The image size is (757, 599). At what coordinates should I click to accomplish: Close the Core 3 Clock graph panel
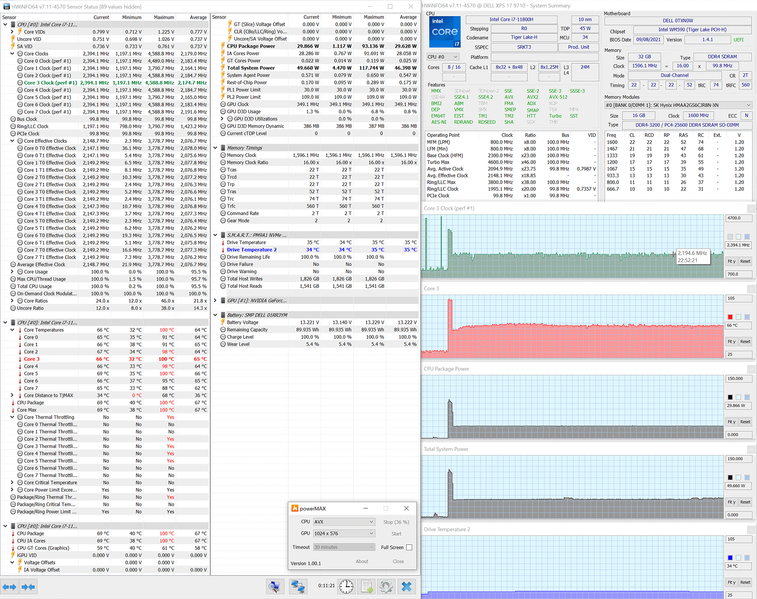click(x=751, y=209)
